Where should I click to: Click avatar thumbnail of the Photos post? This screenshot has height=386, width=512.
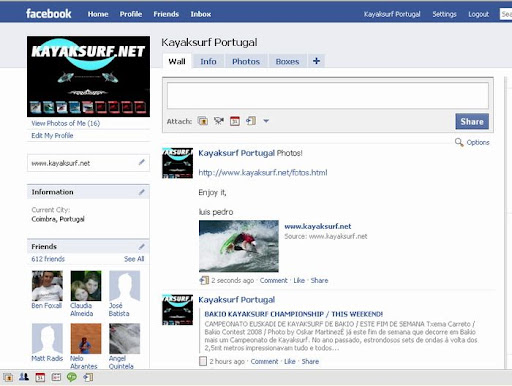[x=177, y=163]
